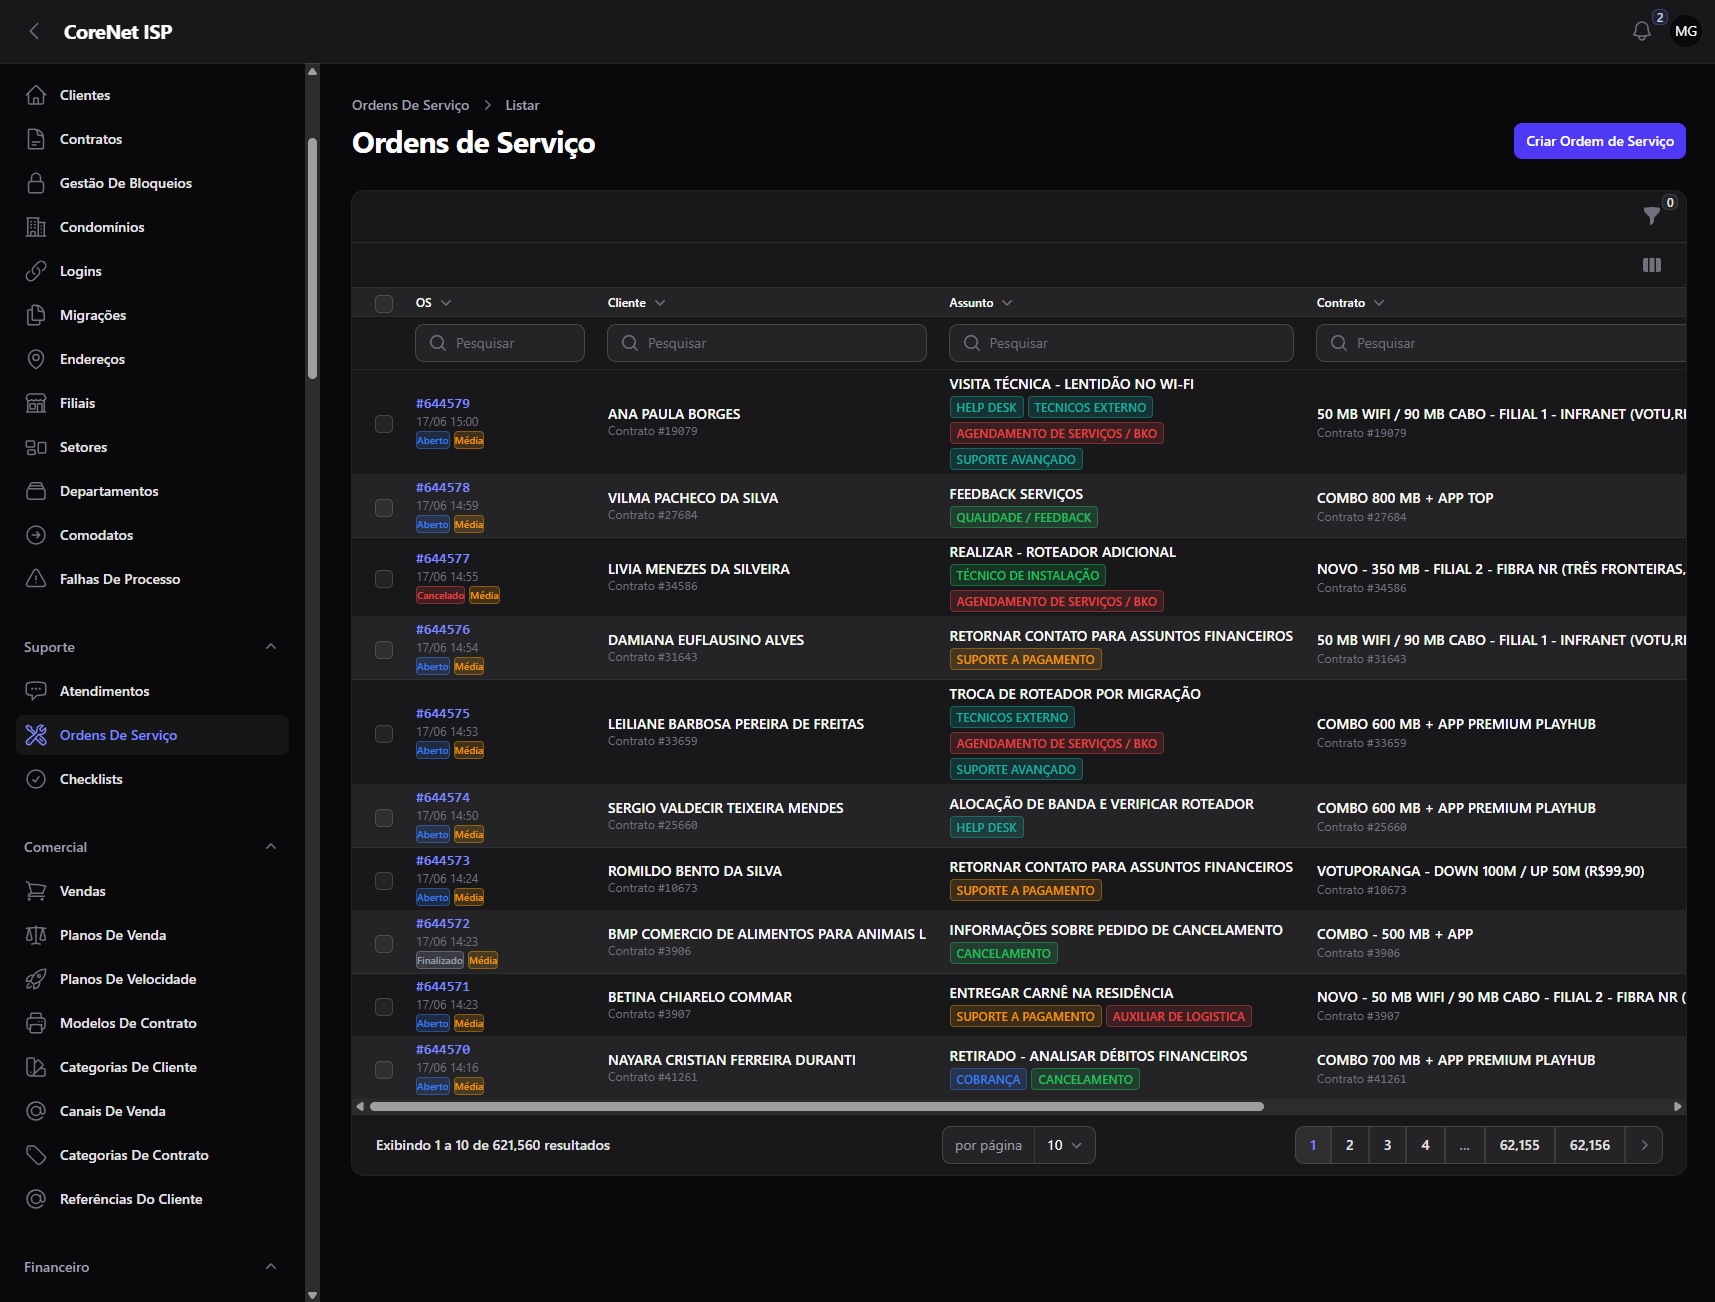
Task: Open the per page 10 dropdown
Action: (x=1065, y=1145)
